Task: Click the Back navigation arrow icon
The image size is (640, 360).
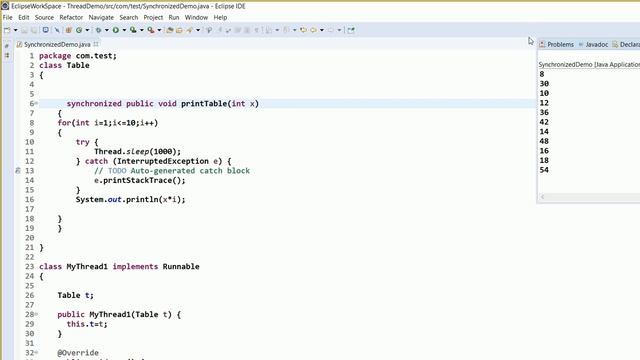Action: 313,30
